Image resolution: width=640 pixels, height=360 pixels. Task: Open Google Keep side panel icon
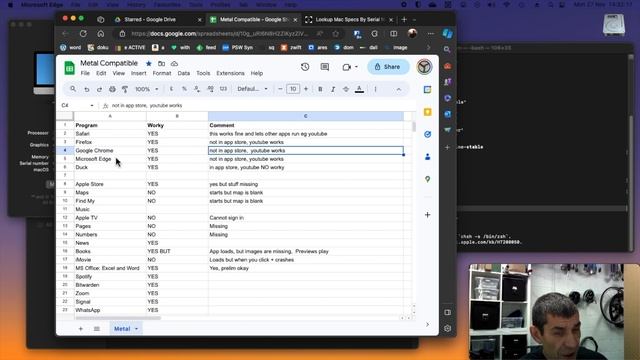[x=427, y=112]
